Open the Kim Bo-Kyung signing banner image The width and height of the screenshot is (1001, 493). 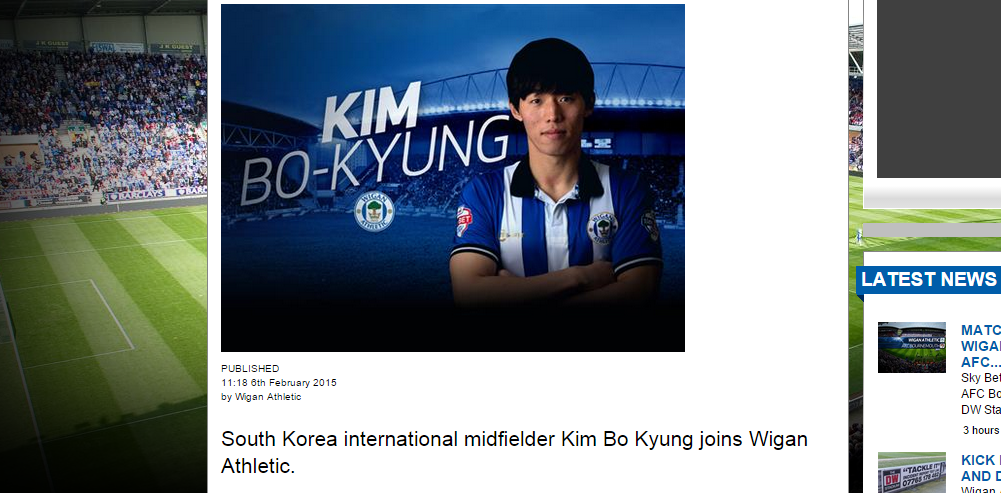pos(453,178)
